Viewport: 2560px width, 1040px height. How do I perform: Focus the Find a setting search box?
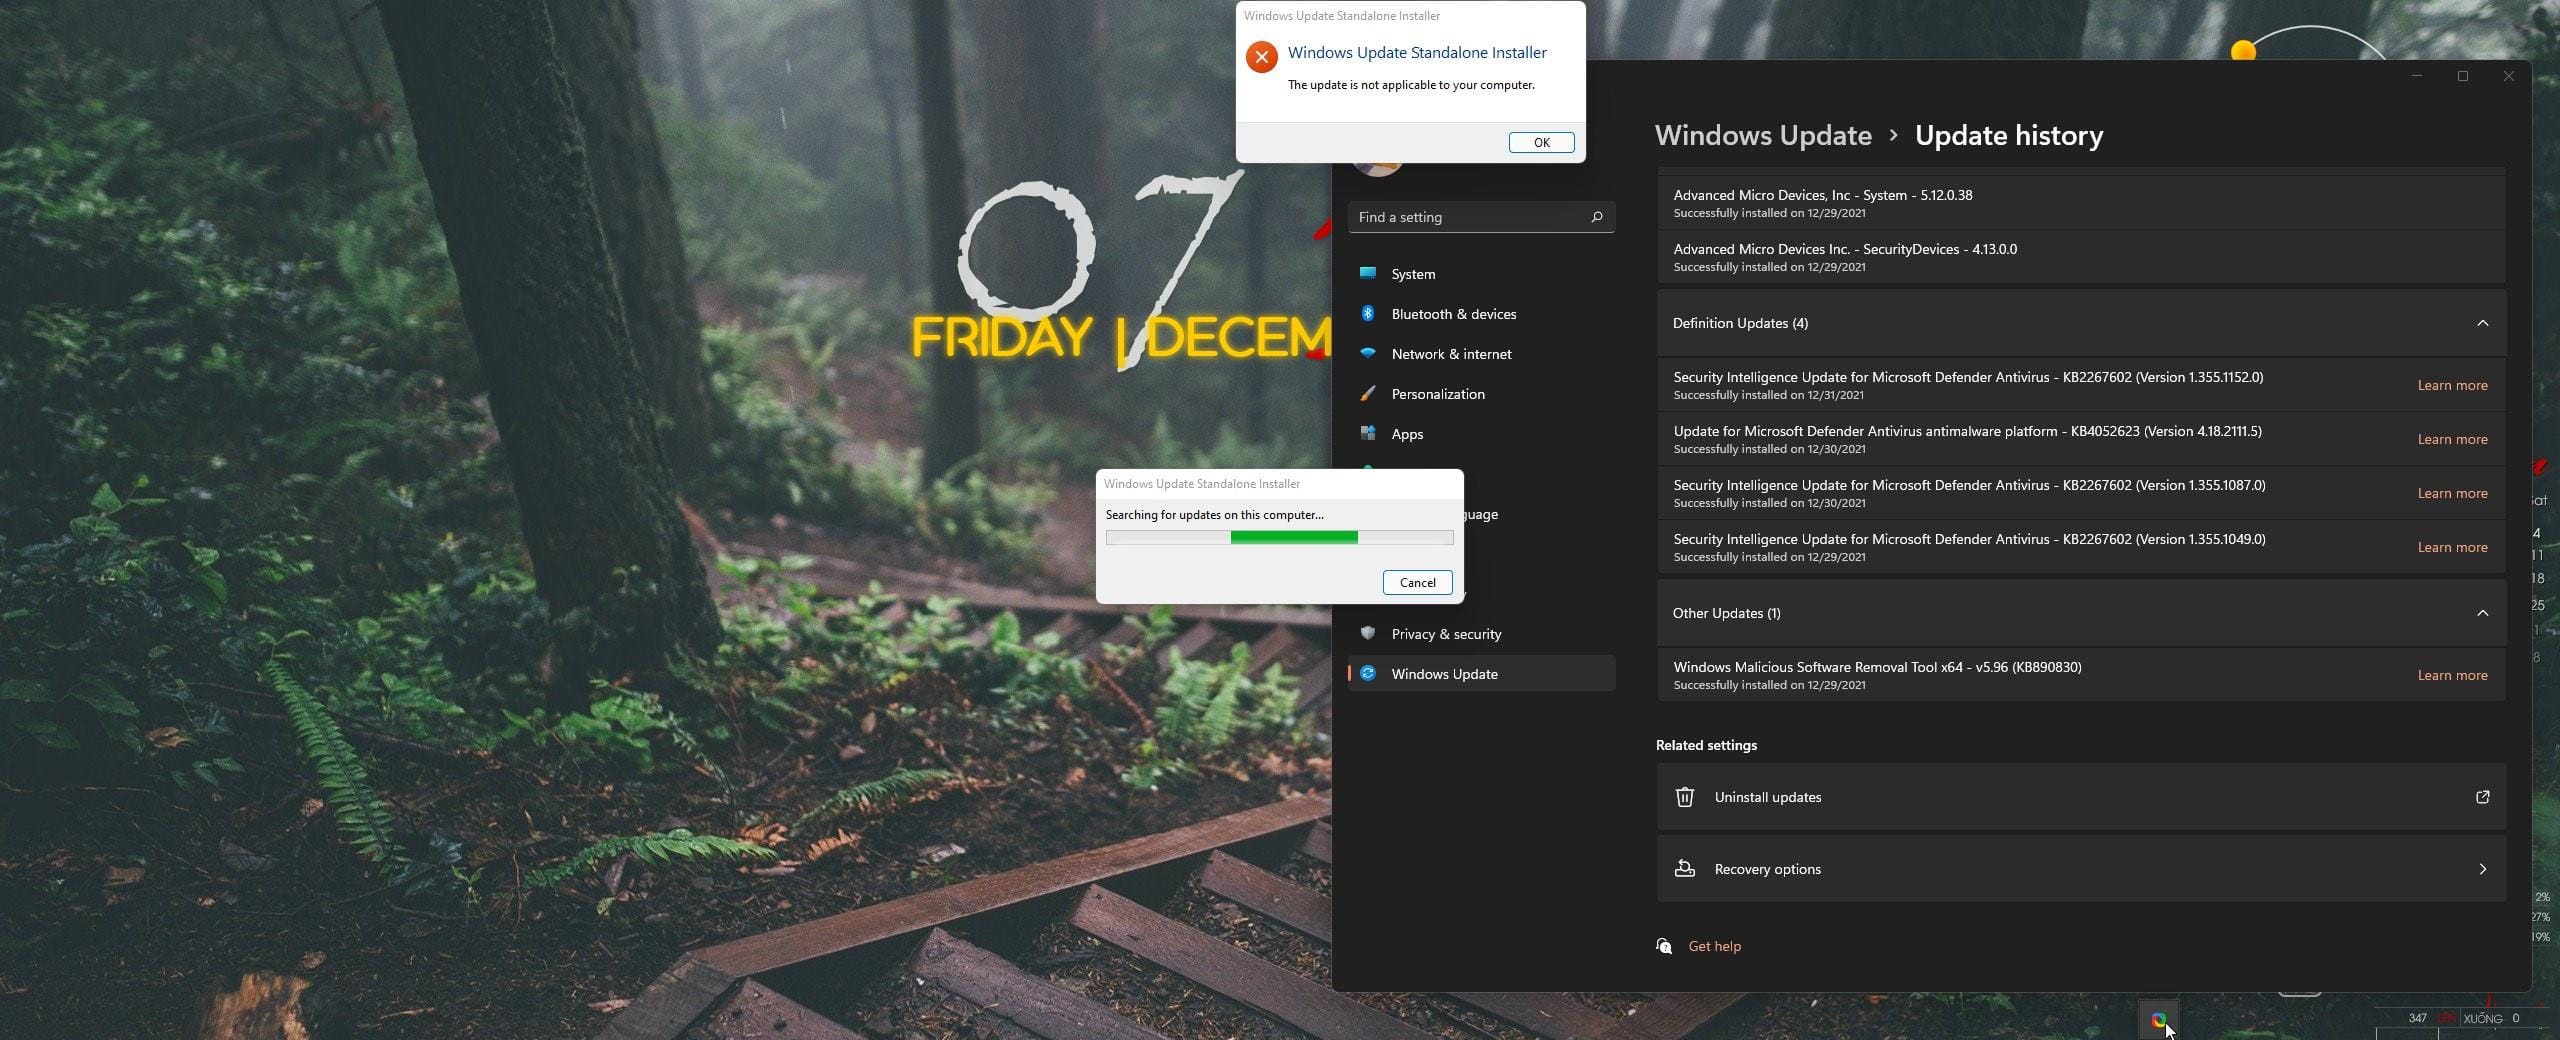pos(1481,217)
